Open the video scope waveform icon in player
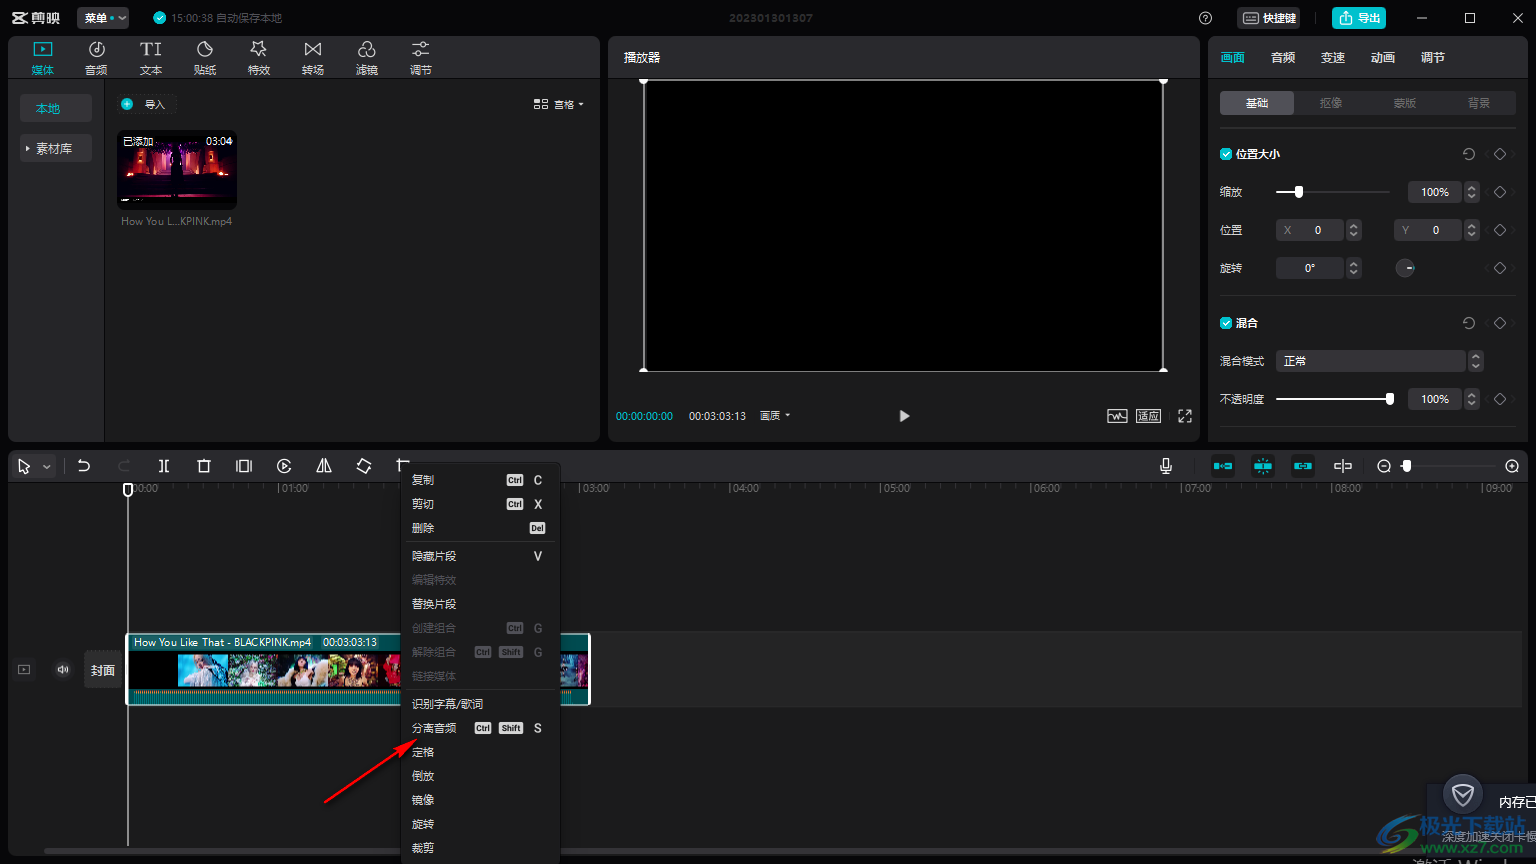This screenshot has height=864, width=1536. pos(1117,416)
